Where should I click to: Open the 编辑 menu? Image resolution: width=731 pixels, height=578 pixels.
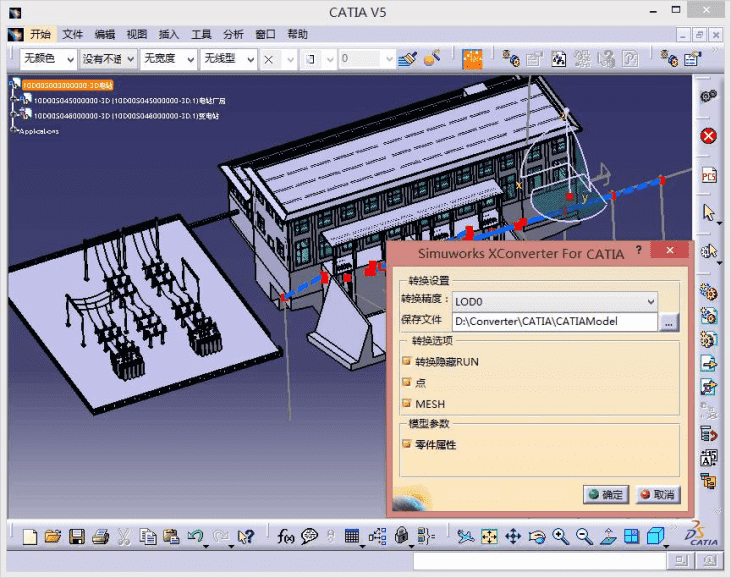pos(105,34)
